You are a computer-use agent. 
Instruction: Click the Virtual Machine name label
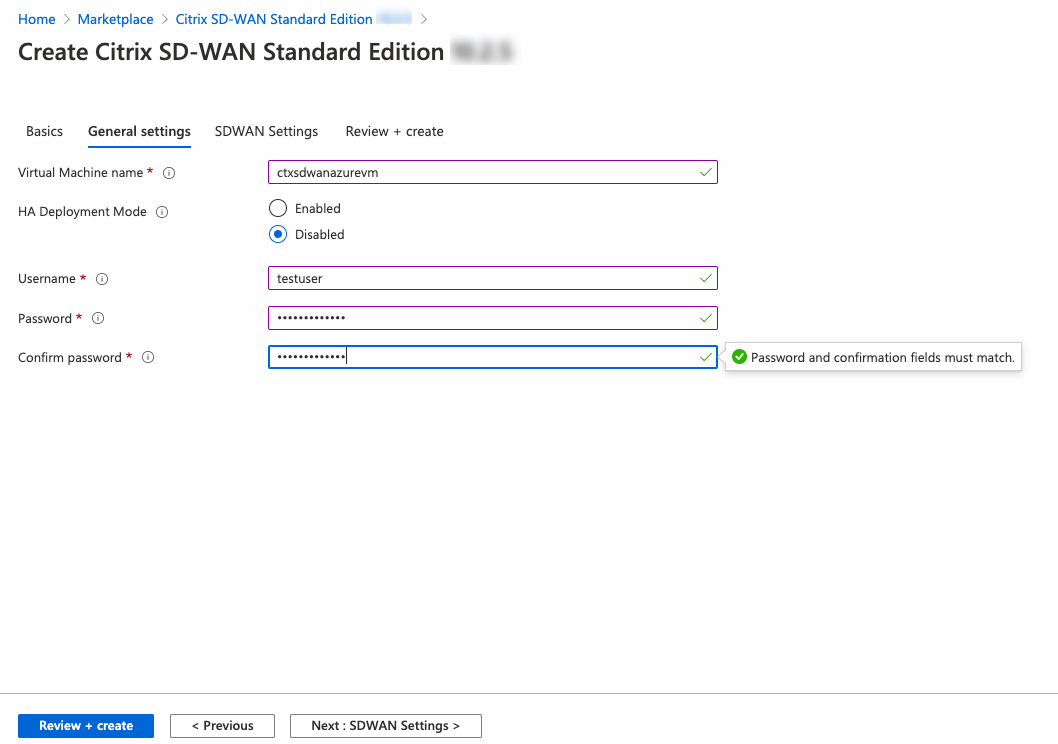80,173
